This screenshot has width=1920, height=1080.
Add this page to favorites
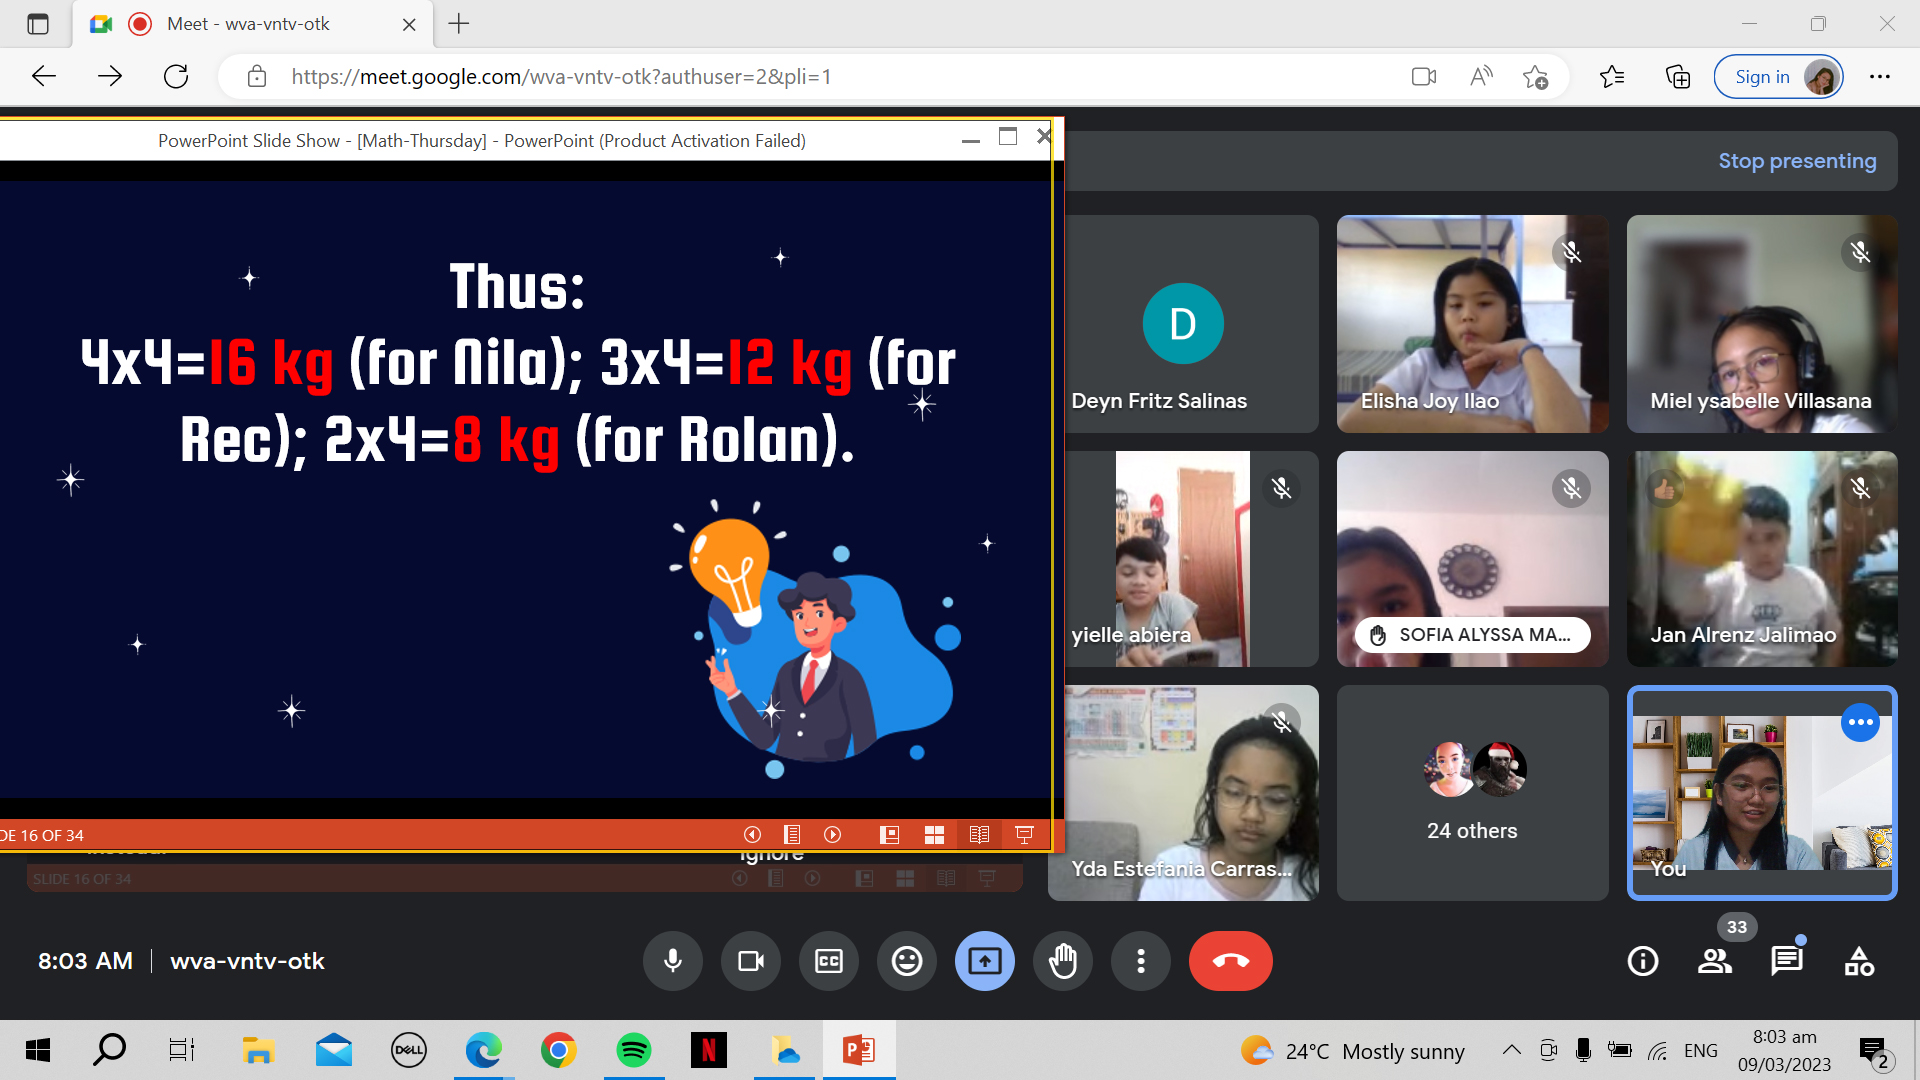(x=1536, y=77)
